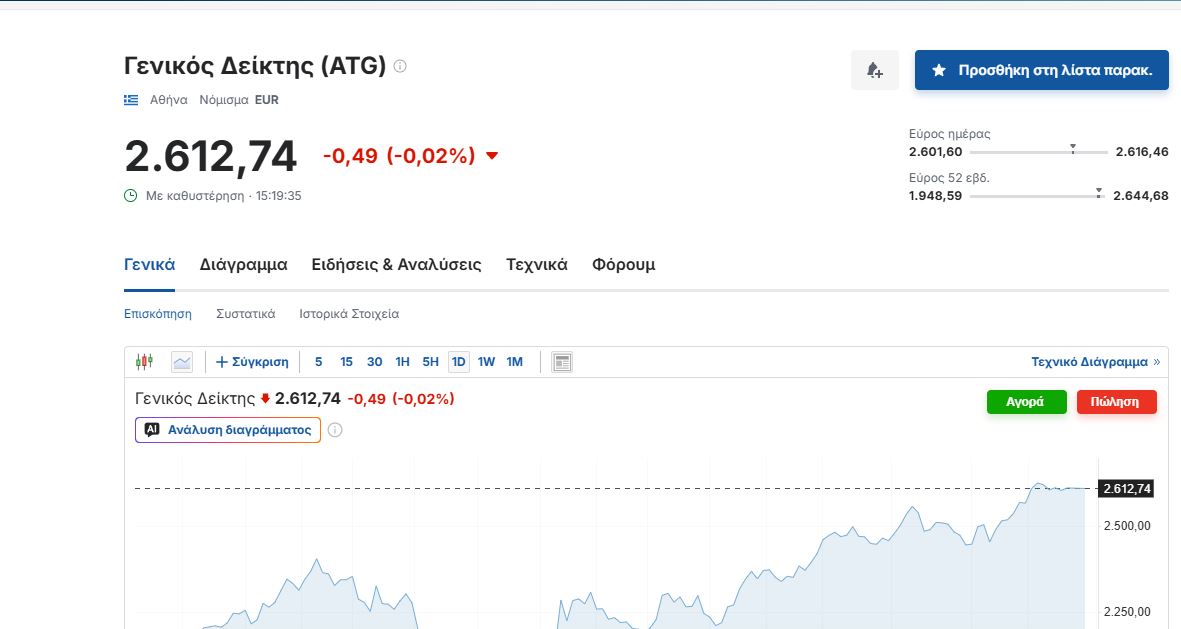Toggle the 1D chart interval
The width and height of the screenshot is (1181, 629).
(459, 362)
